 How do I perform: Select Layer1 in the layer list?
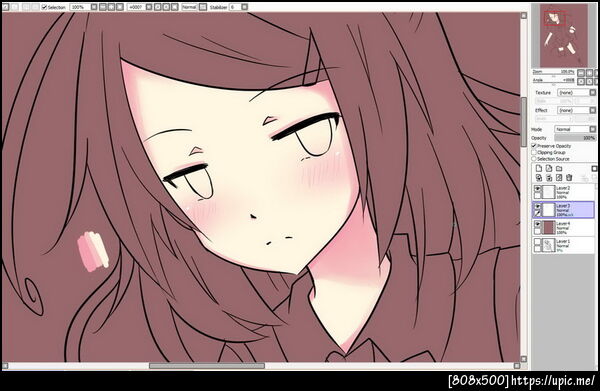pos(564,245)
